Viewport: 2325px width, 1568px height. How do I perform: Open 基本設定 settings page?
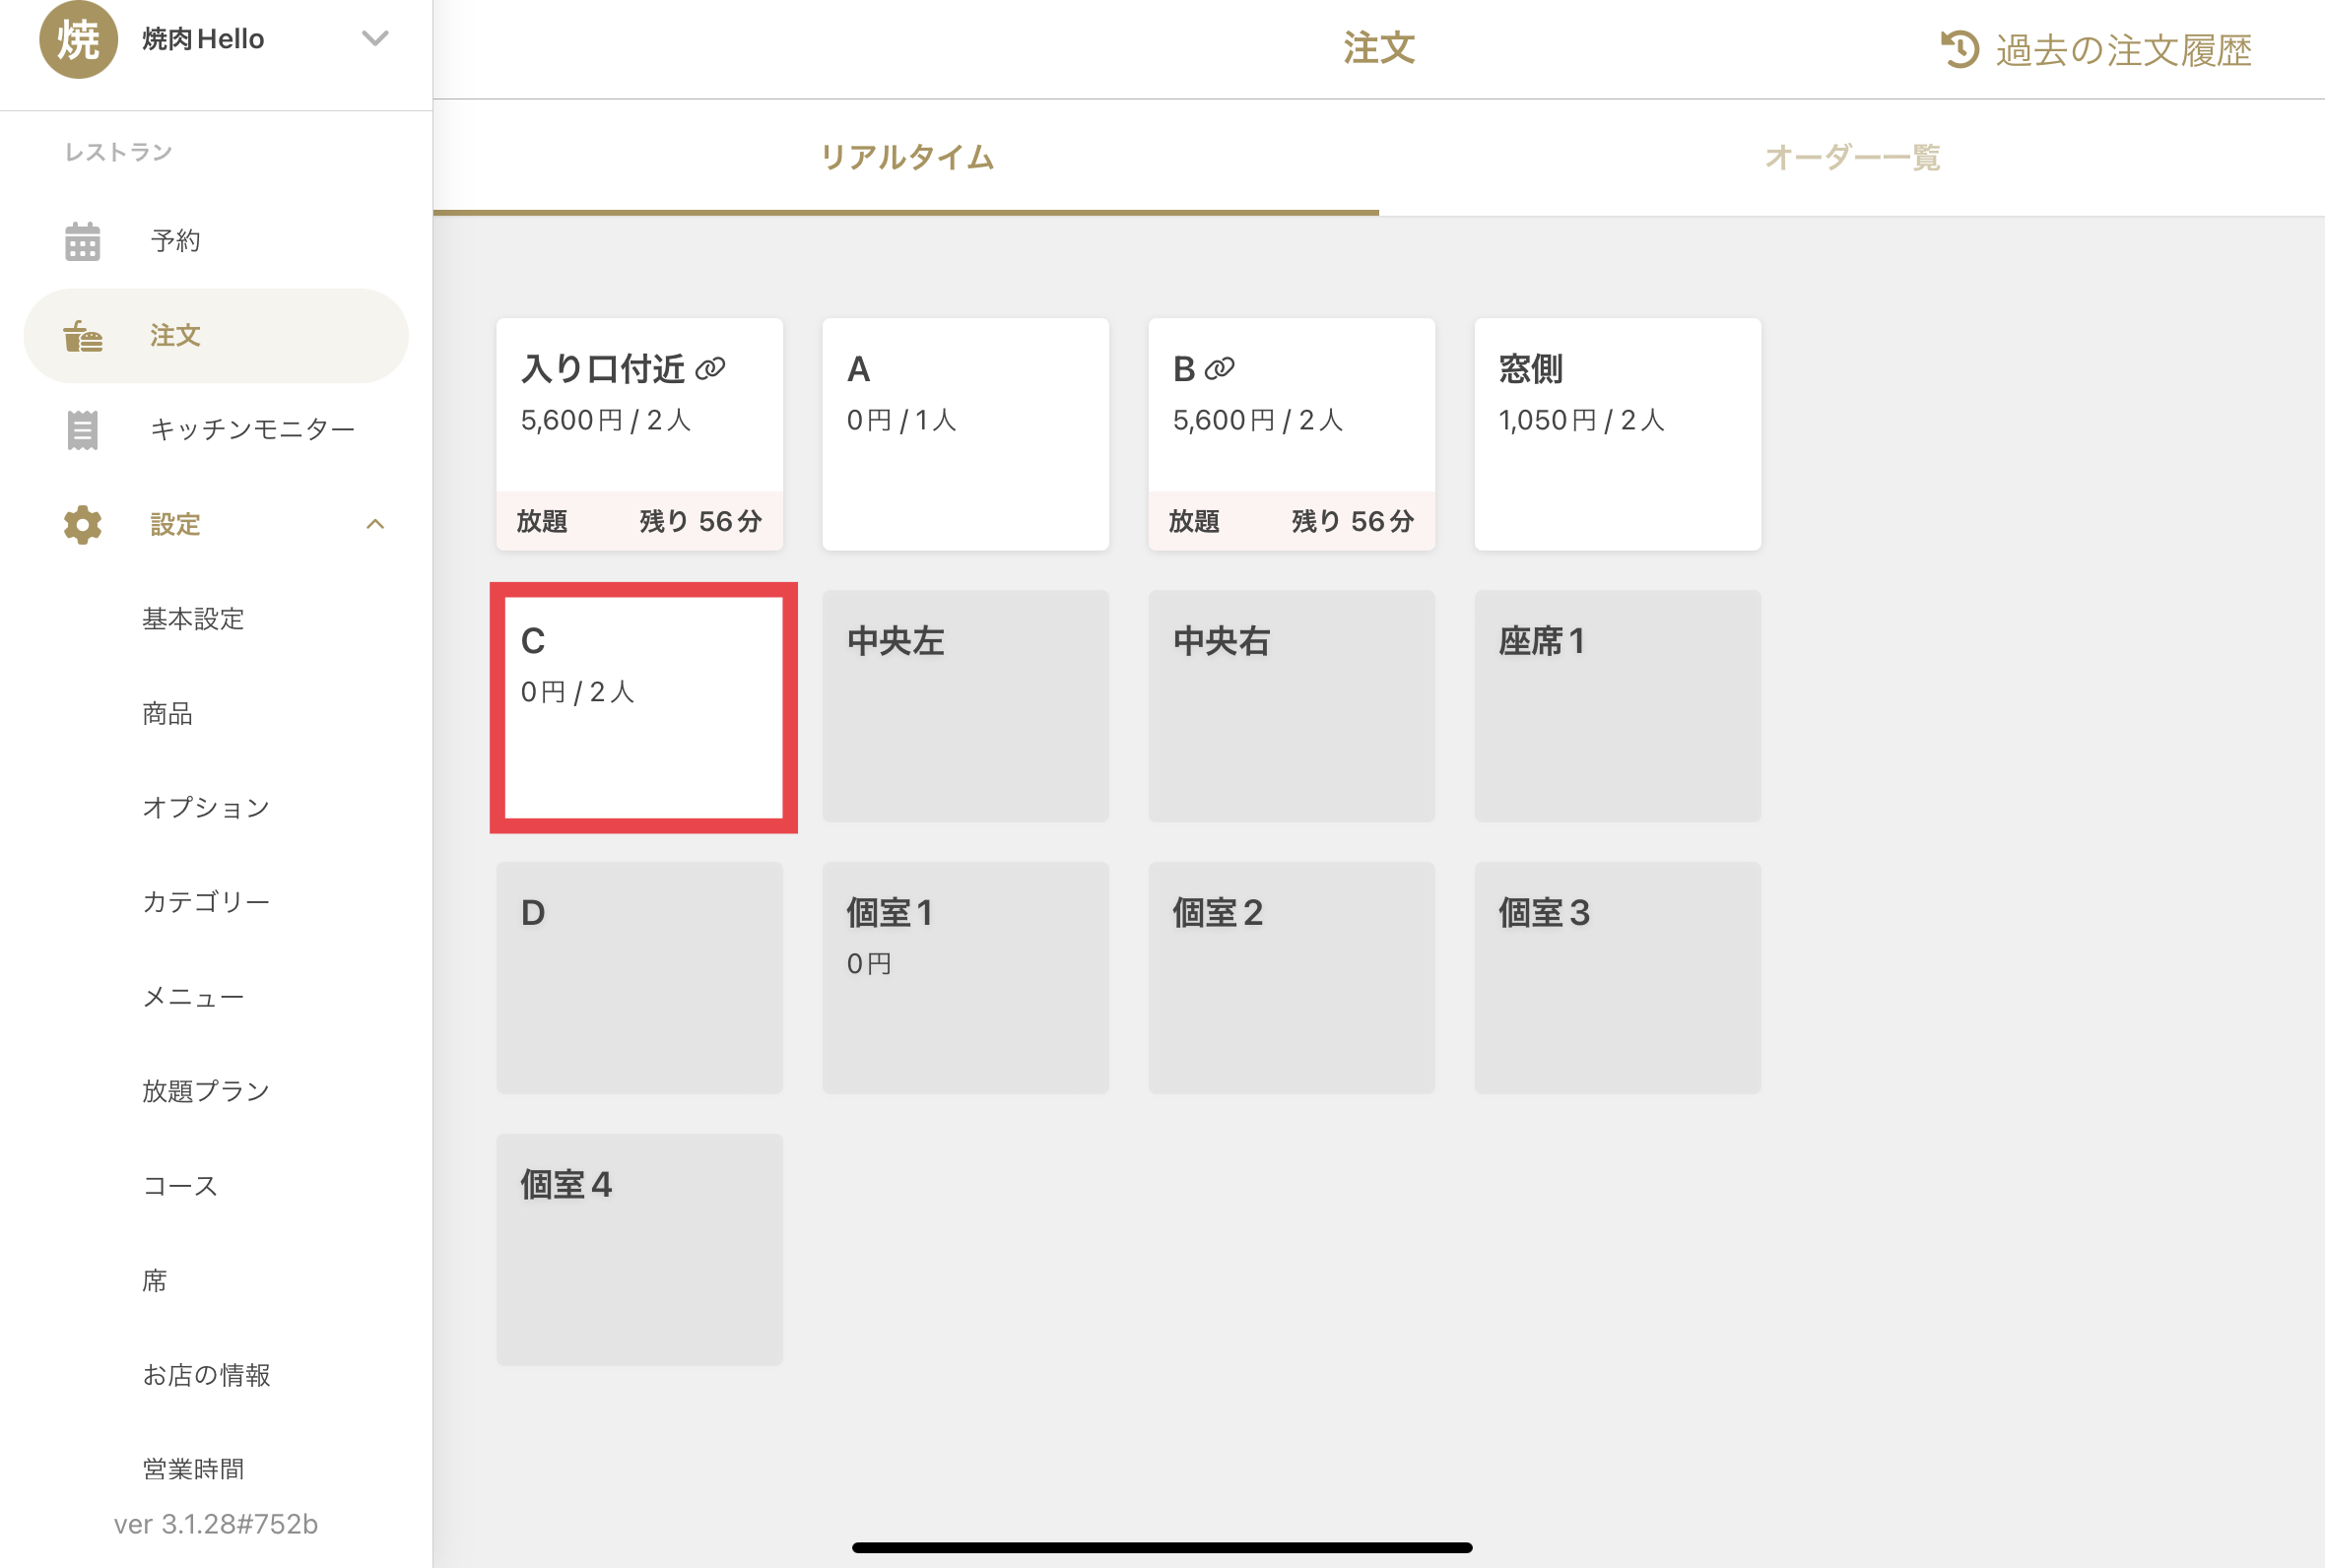pos(193,619)
